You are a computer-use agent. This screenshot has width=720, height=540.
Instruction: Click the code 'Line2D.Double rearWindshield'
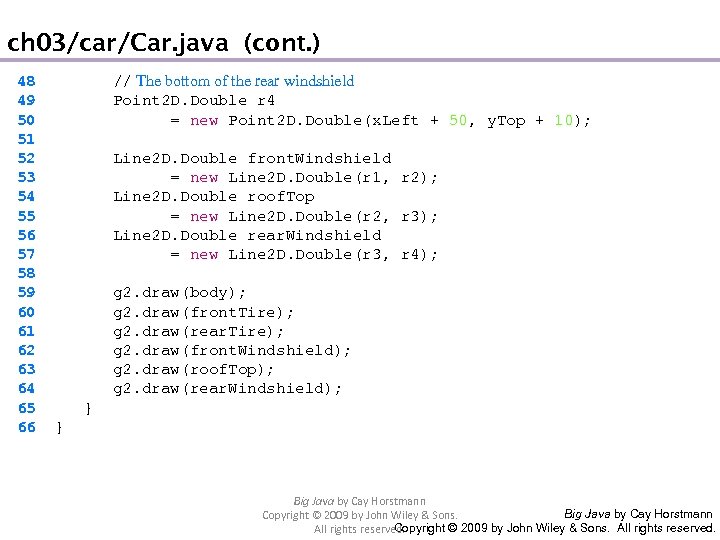click(247, 236)
